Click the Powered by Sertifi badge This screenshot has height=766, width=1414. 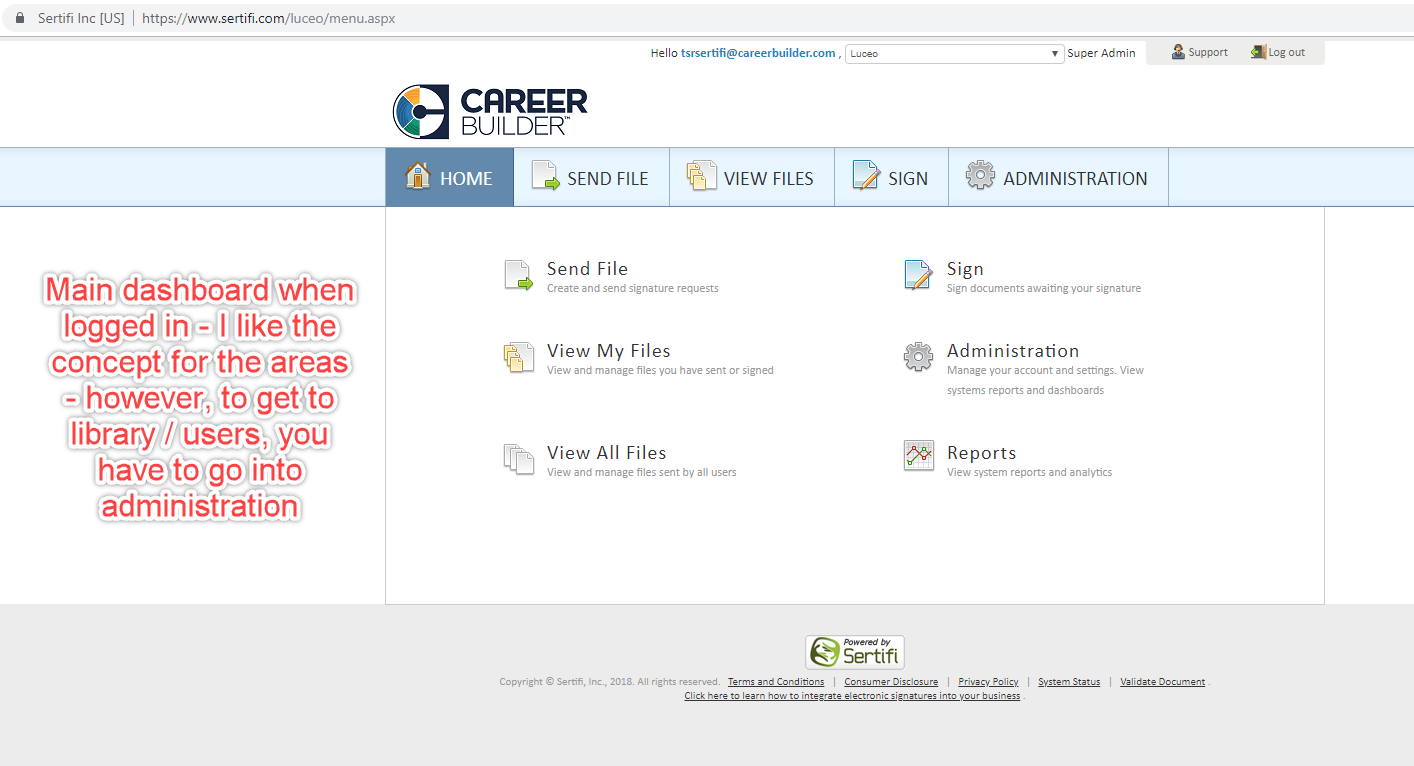pyautogui.click(x=855, y=652)
